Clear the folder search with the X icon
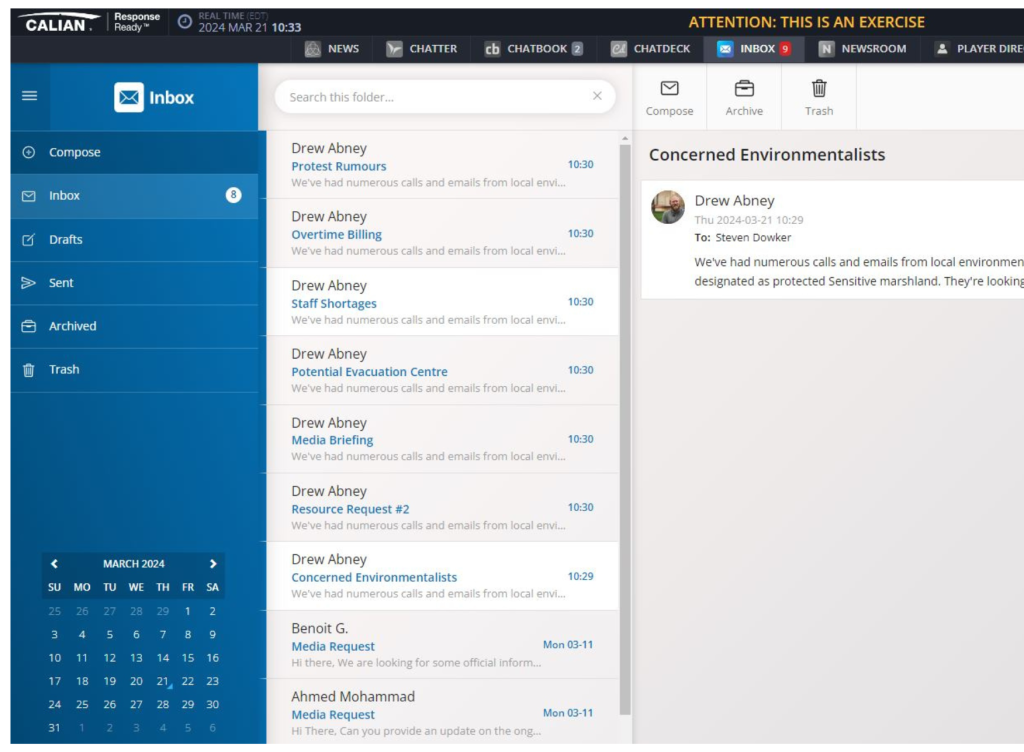Image resolution: width=1024 pixels, height=752 pixels. tap(597, 96)
